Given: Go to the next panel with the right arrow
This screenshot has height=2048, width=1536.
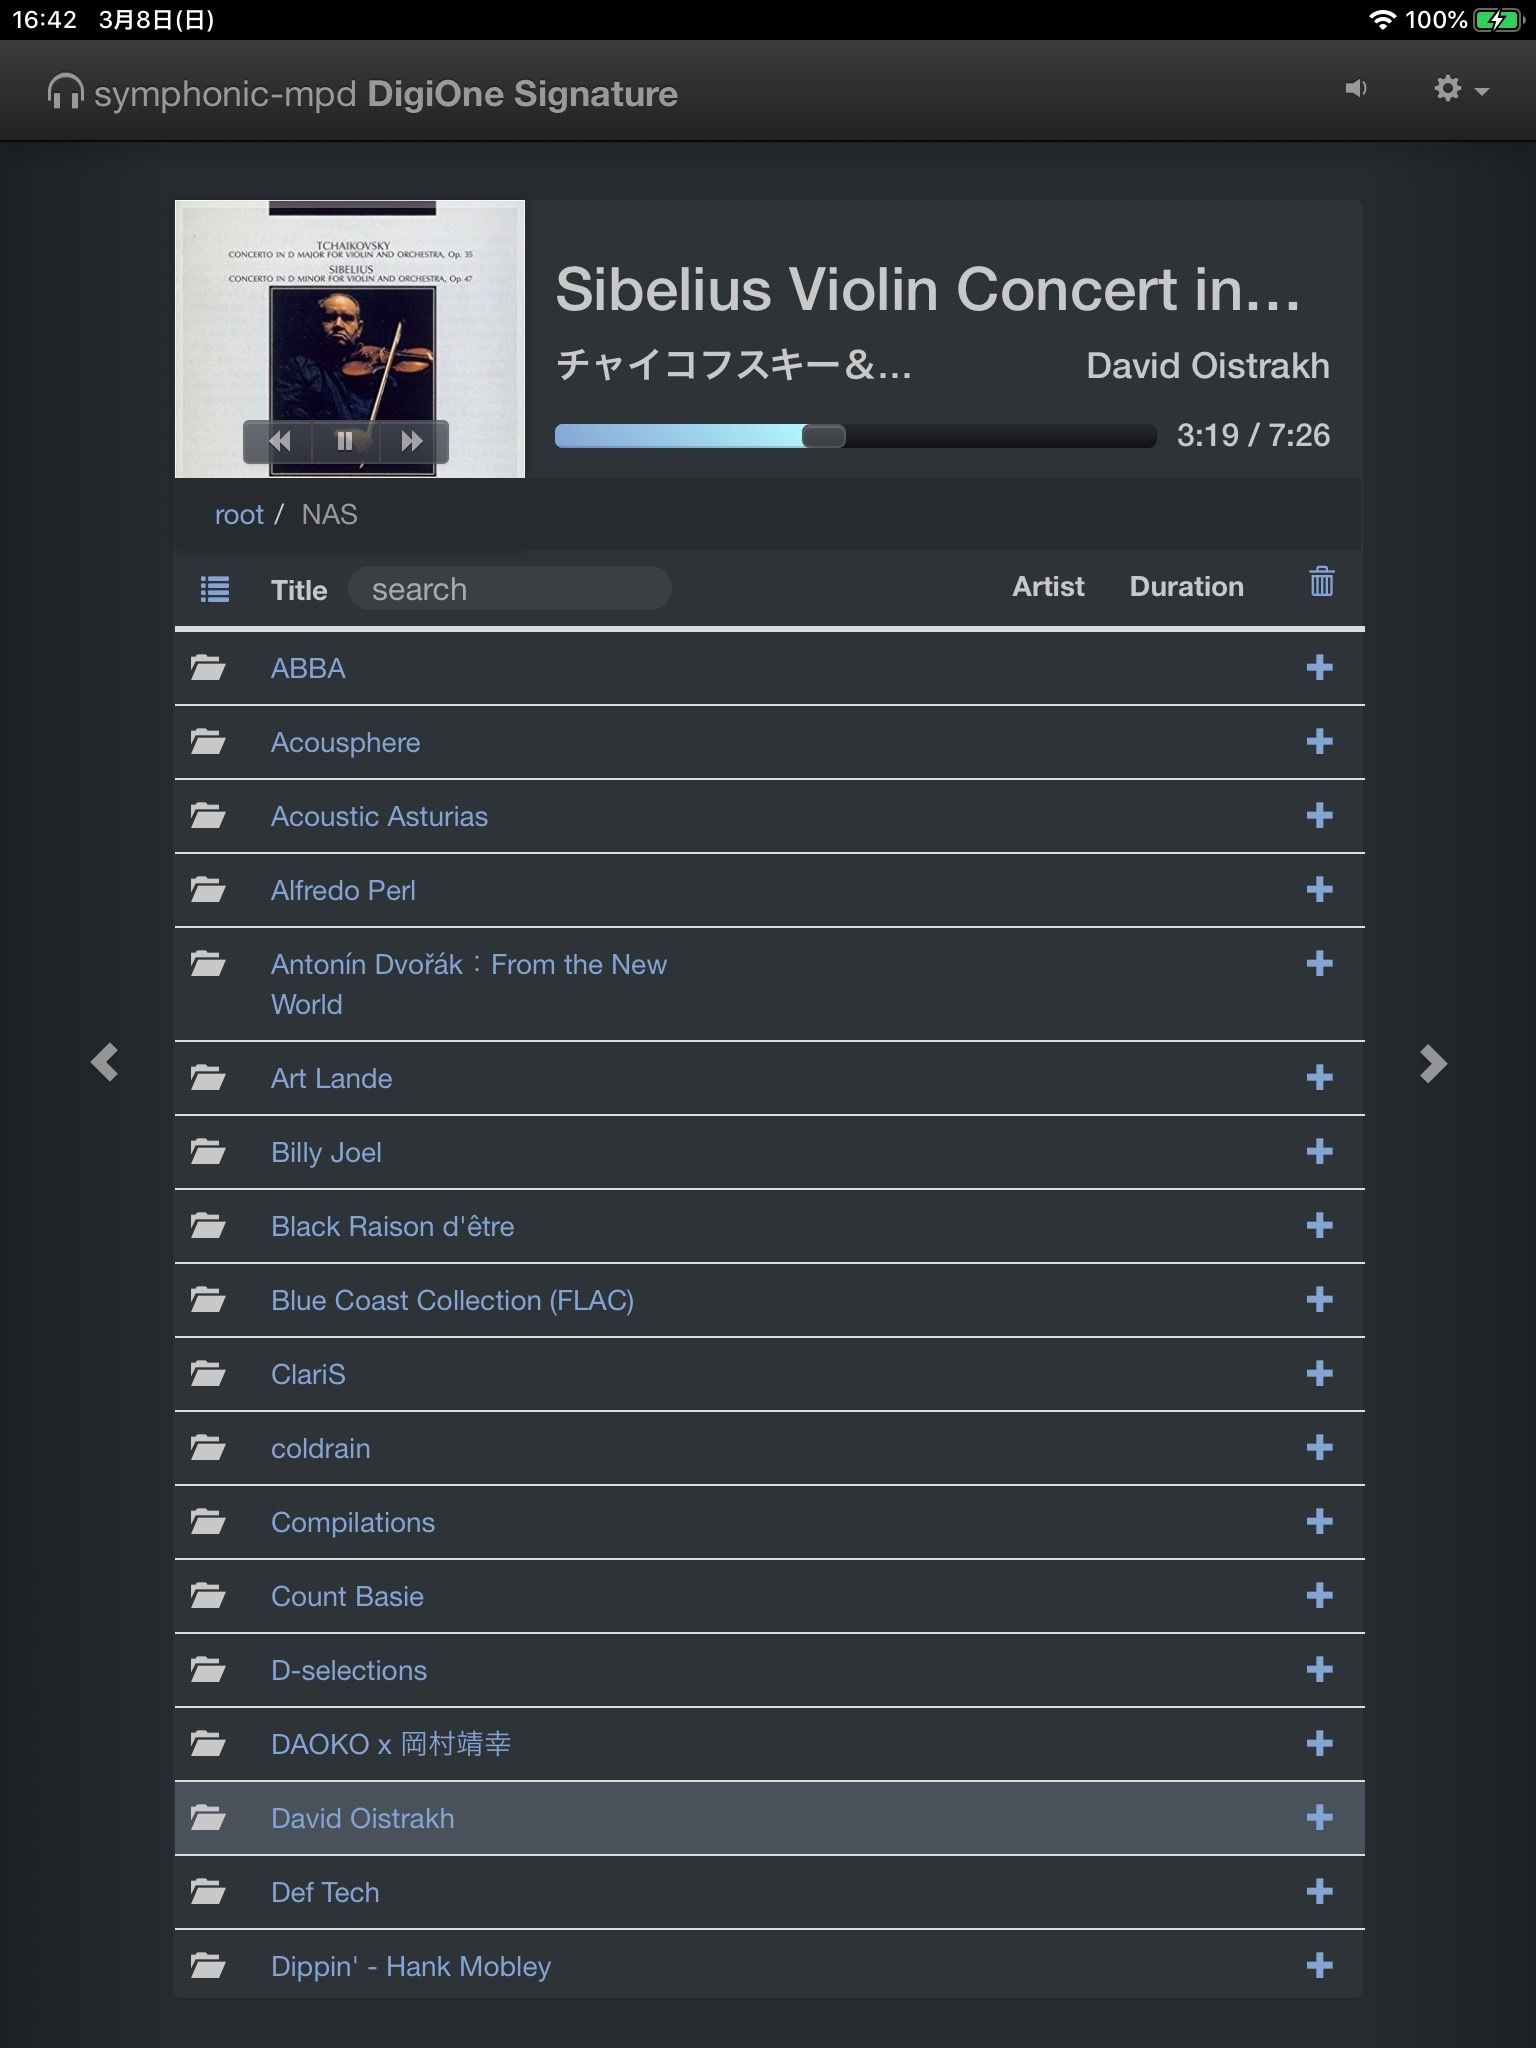Looking at the screenshot, I should coord(1432,1063).
